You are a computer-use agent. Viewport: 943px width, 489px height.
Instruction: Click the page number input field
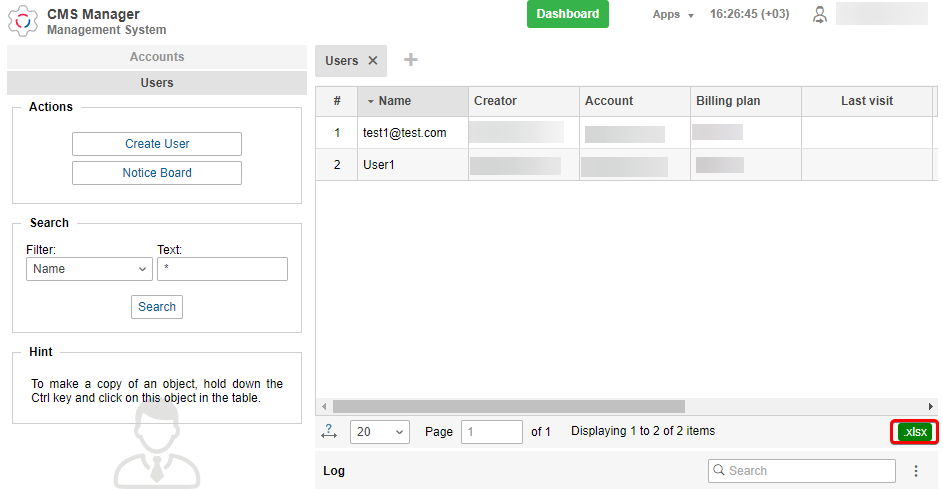tap(491, 432)
